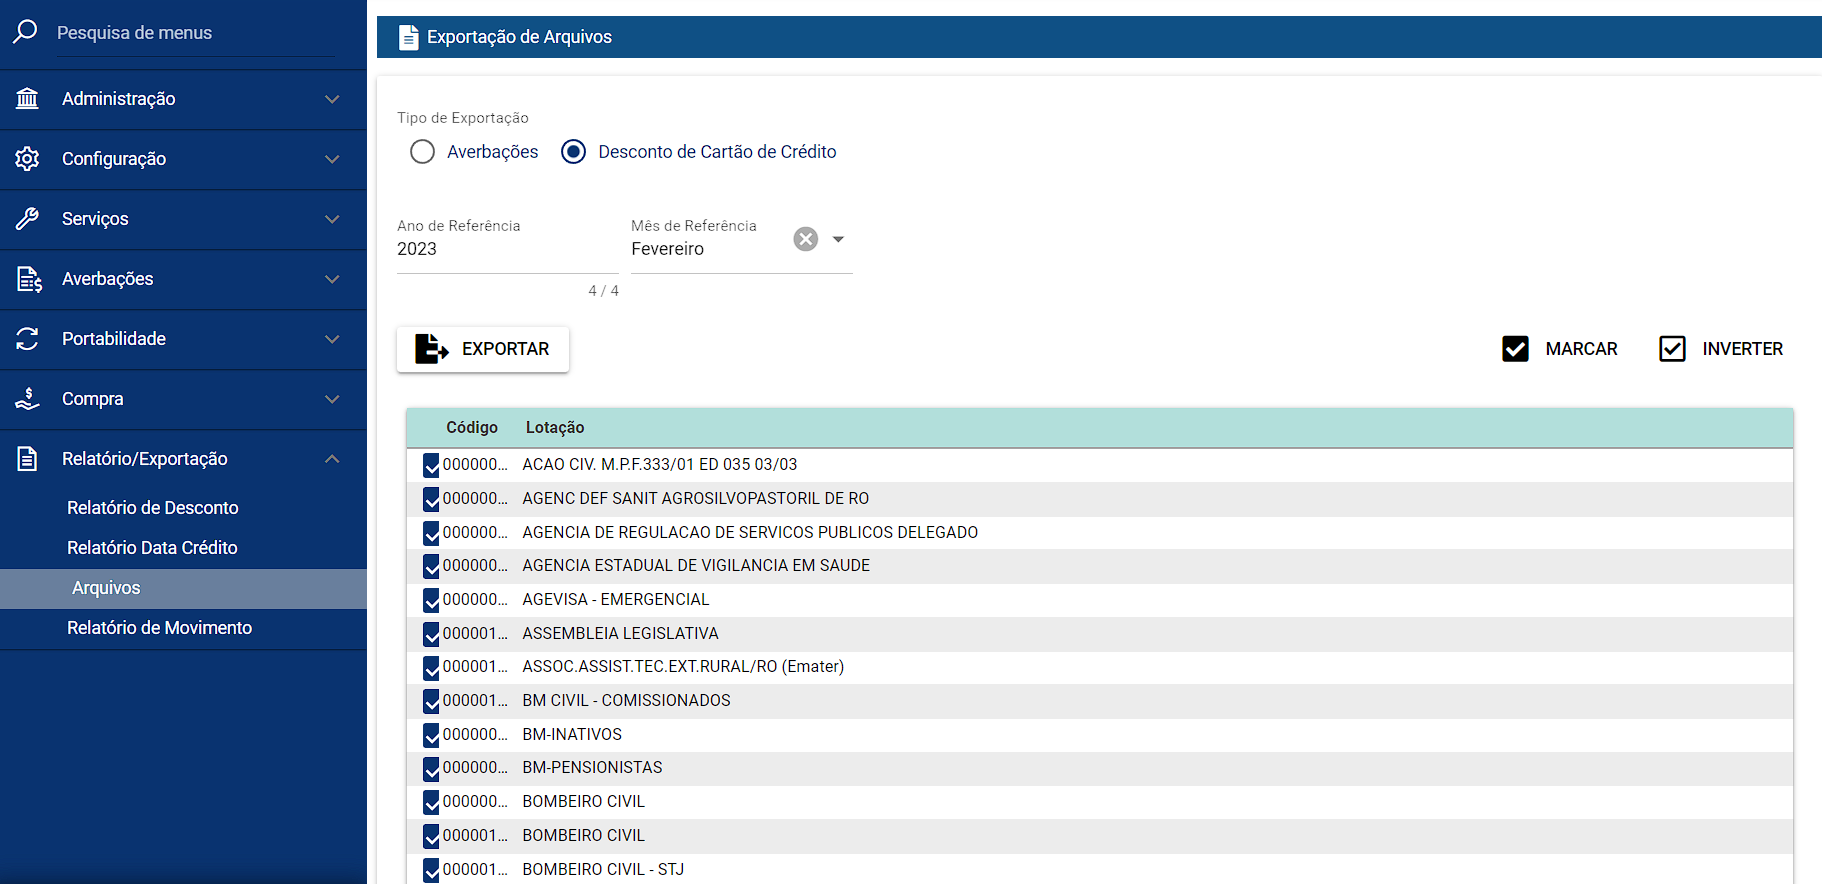Select Desconto de Cartão de Crédito radio
The width and height of the screenshot is (1822, 884).
(573, 152)
